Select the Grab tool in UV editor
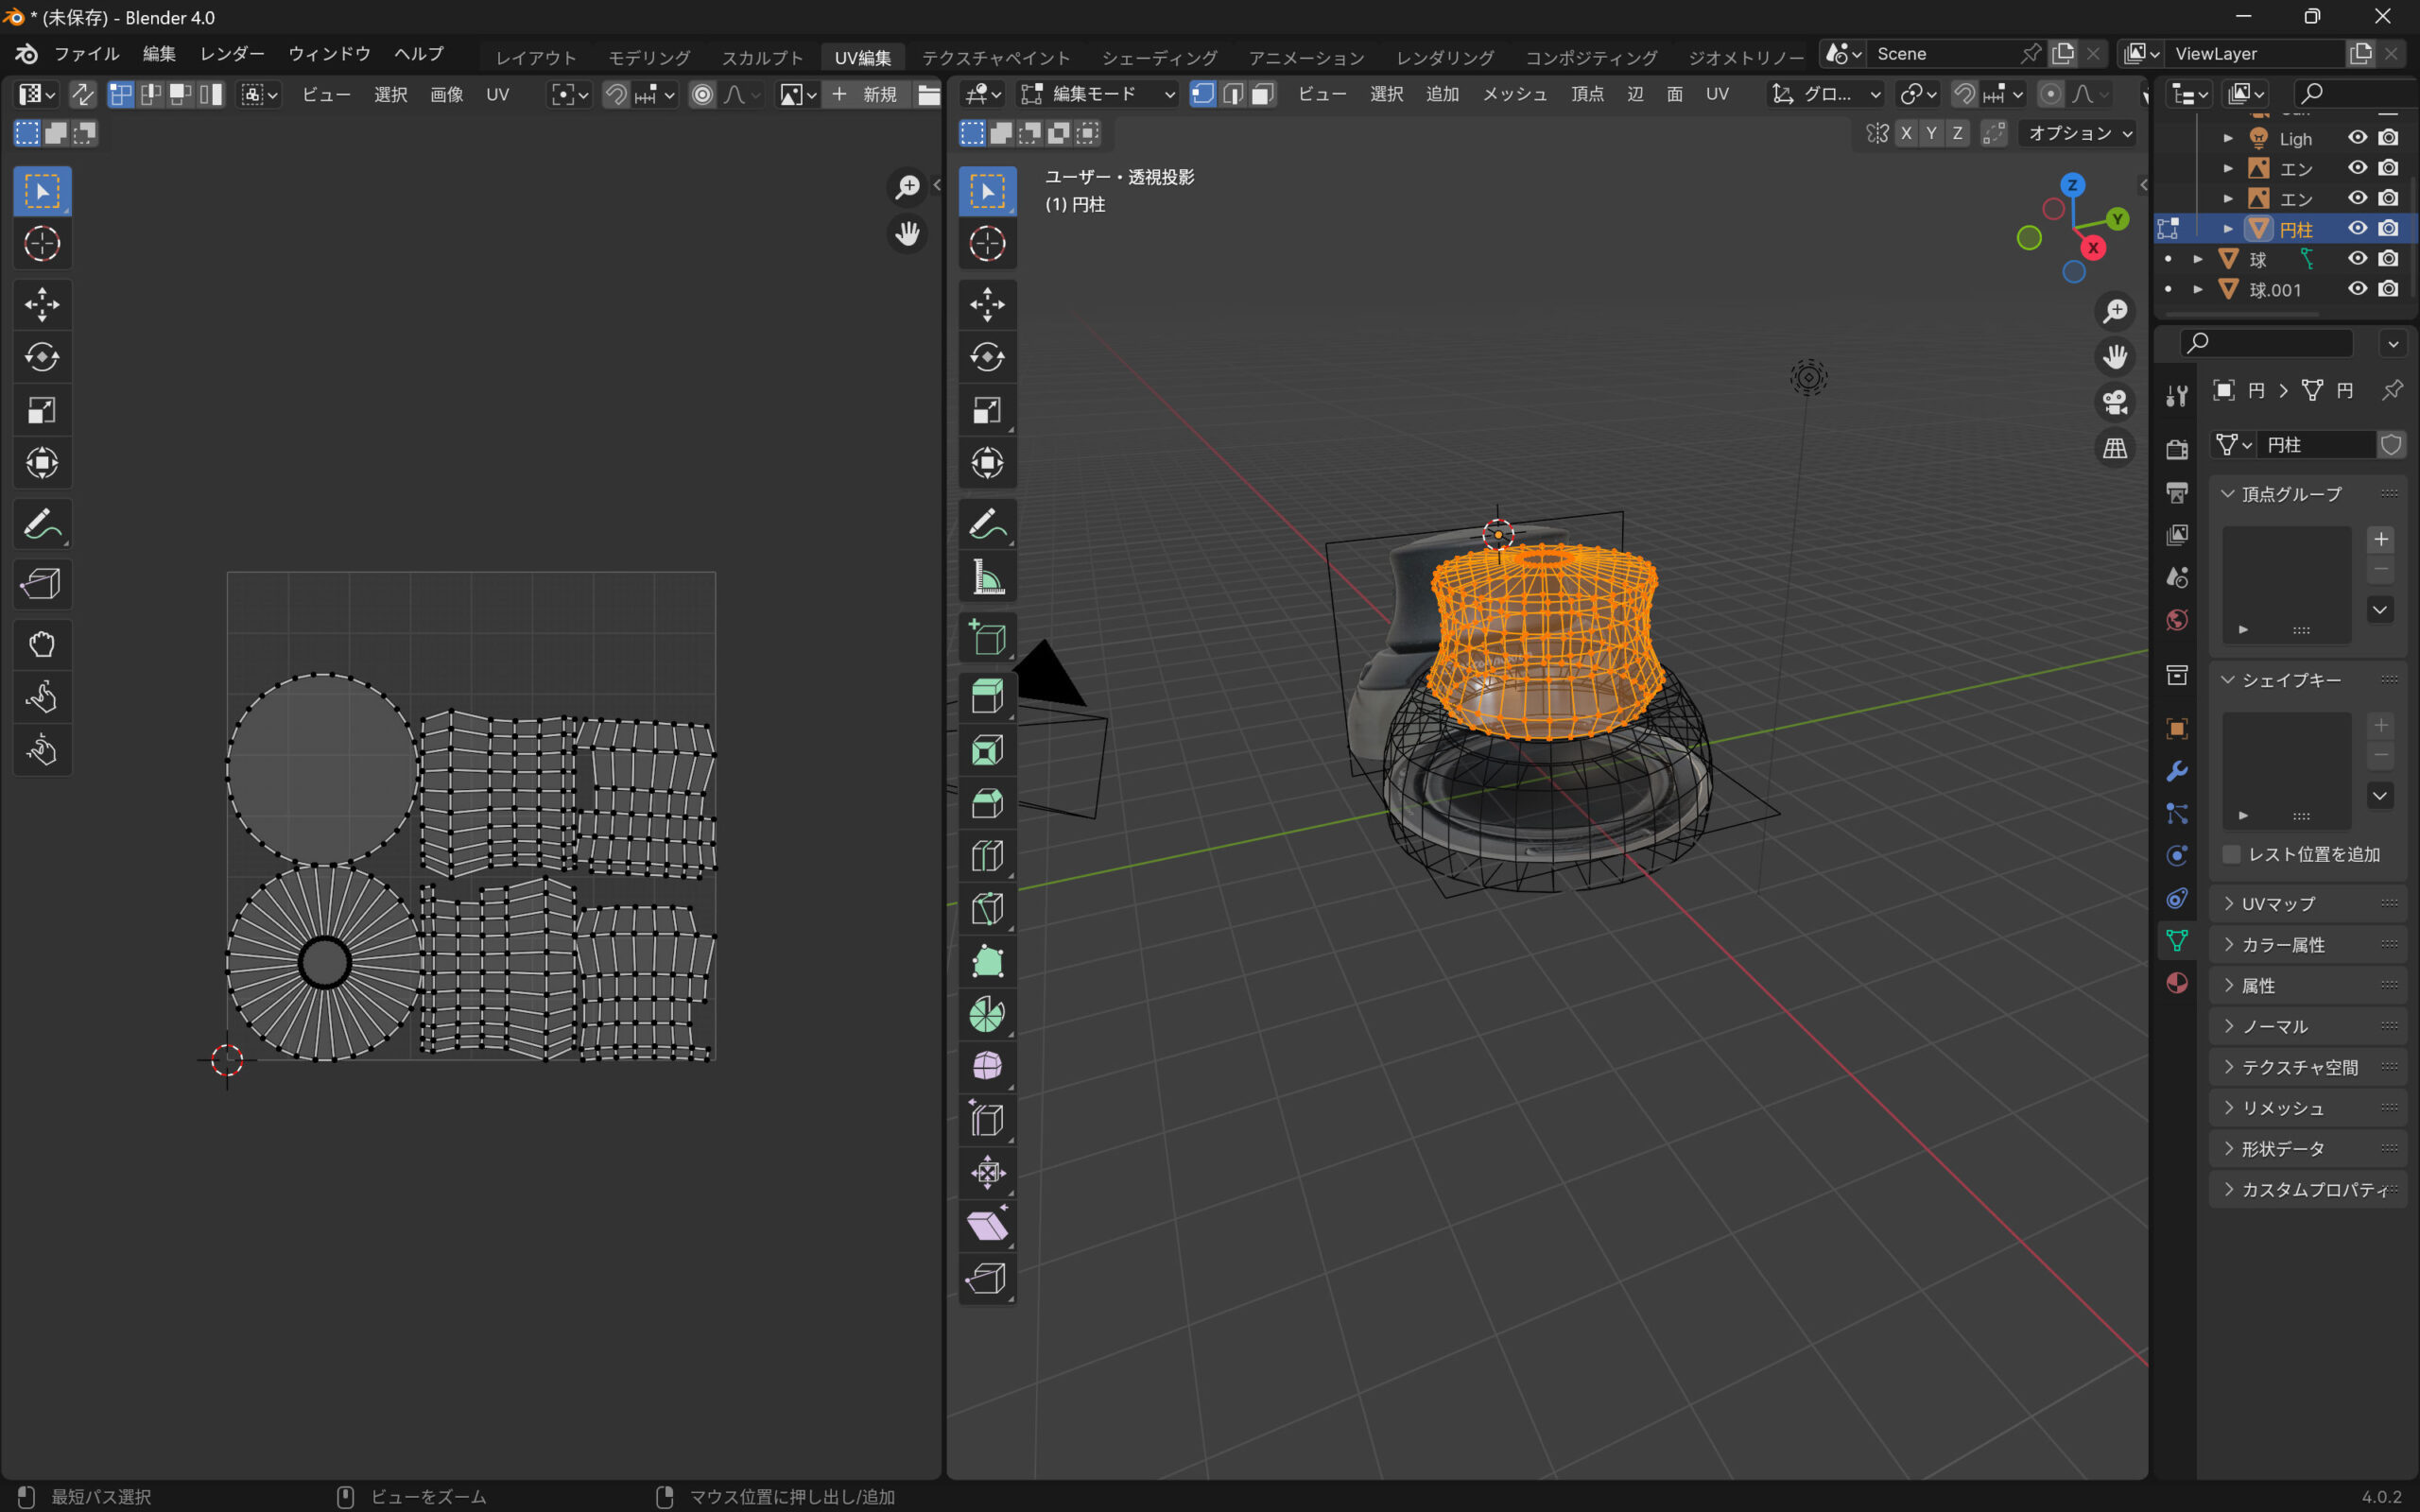The width and height of the screenshot is (2420, 1512). pos(42,644)
